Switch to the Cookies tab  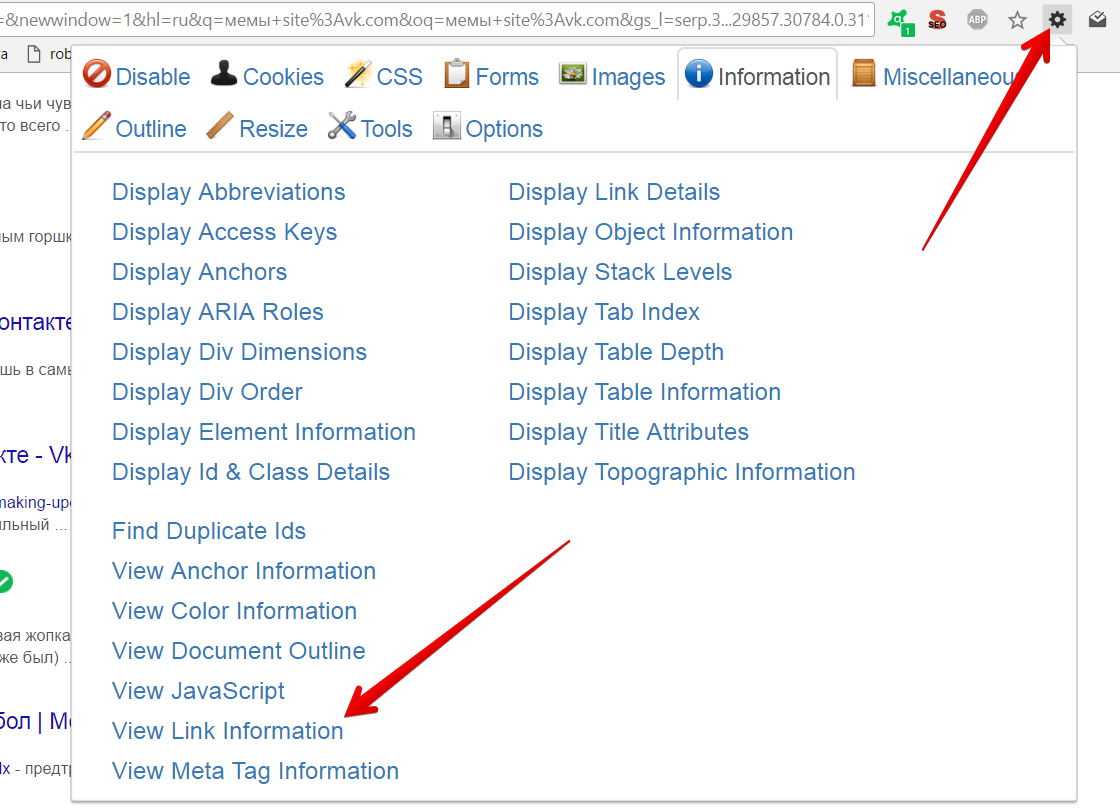tap(267, 77)
